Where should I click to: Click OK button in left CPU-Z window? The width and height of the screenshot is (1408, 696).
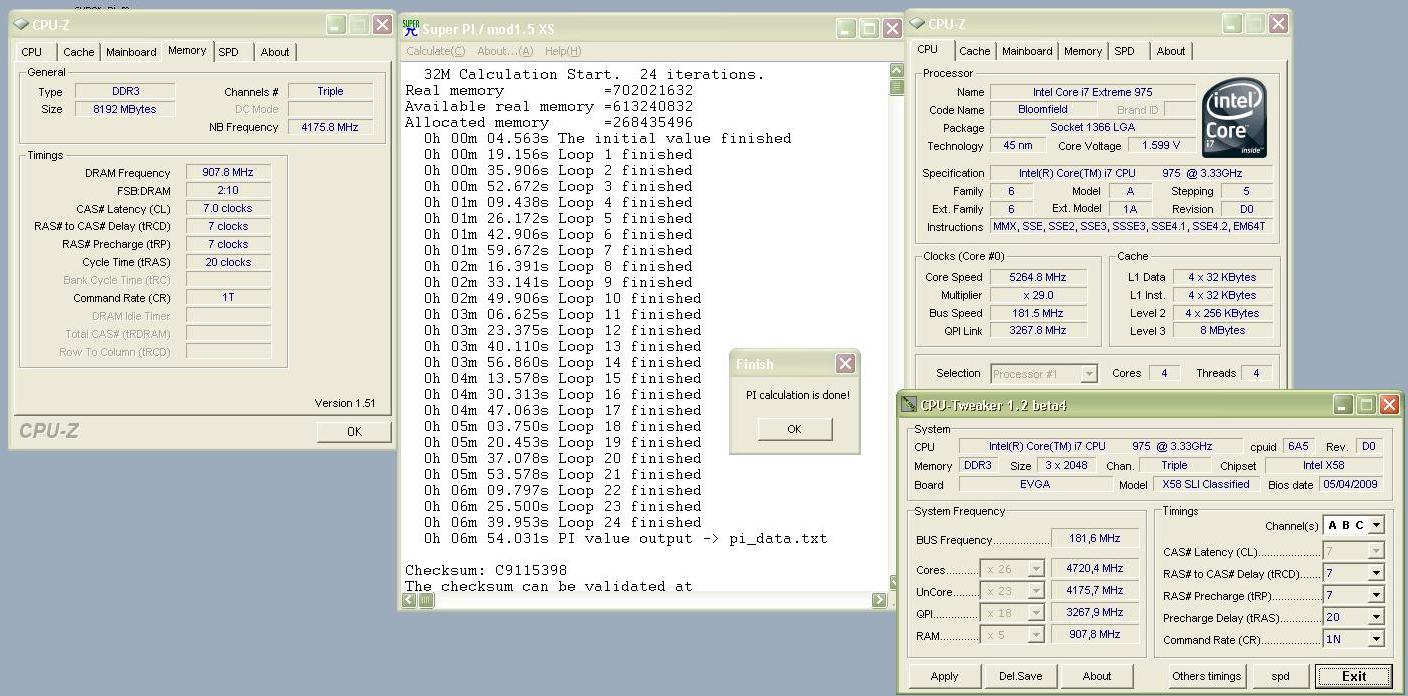click(354, 431)
